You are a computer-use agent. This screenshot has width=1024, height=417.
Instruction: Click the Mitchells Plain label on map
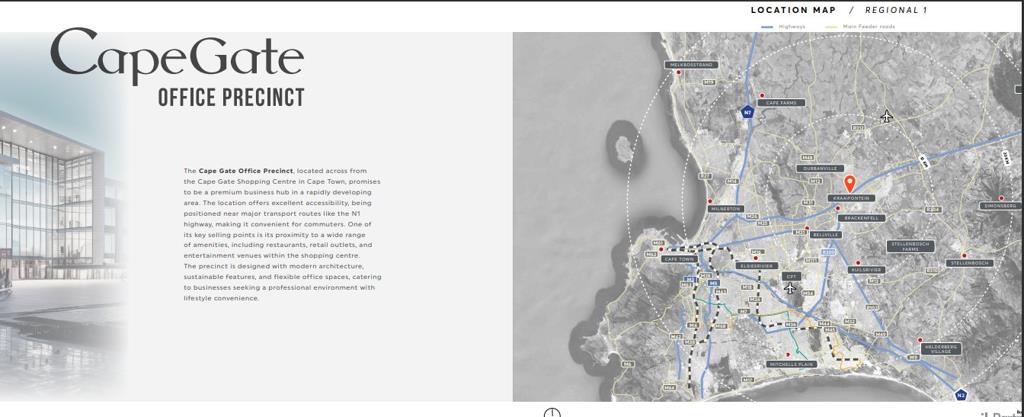(x=792, y=364)
